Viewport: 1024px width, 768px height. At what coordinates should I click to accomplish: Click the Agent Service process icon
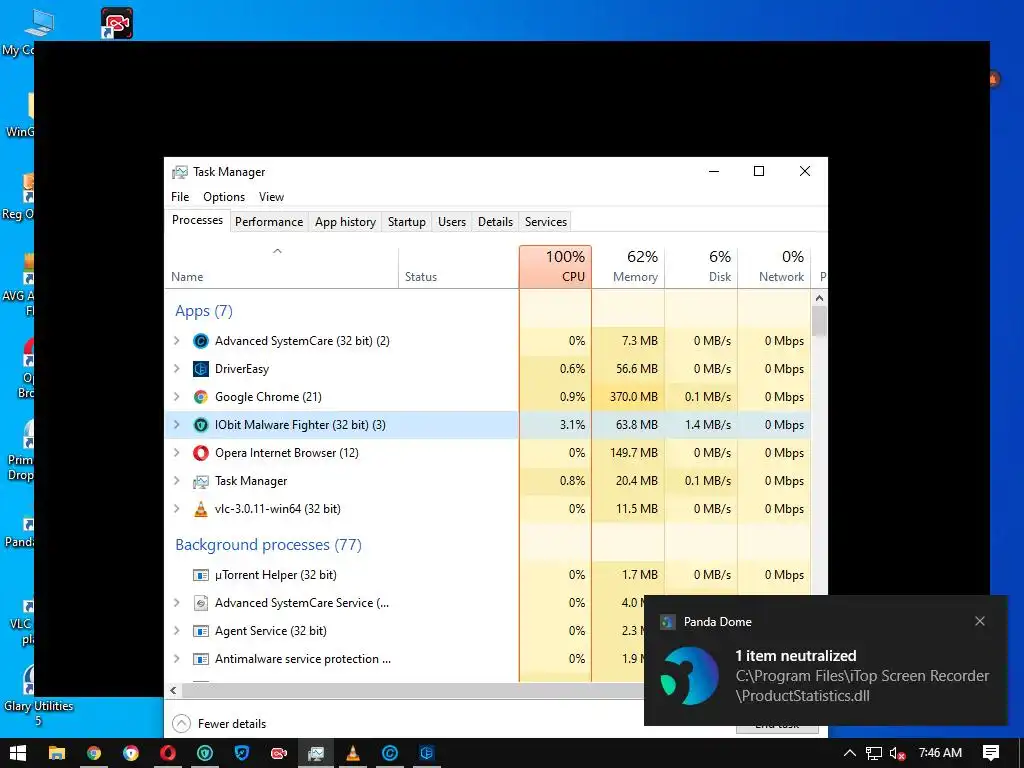[200, 632]
